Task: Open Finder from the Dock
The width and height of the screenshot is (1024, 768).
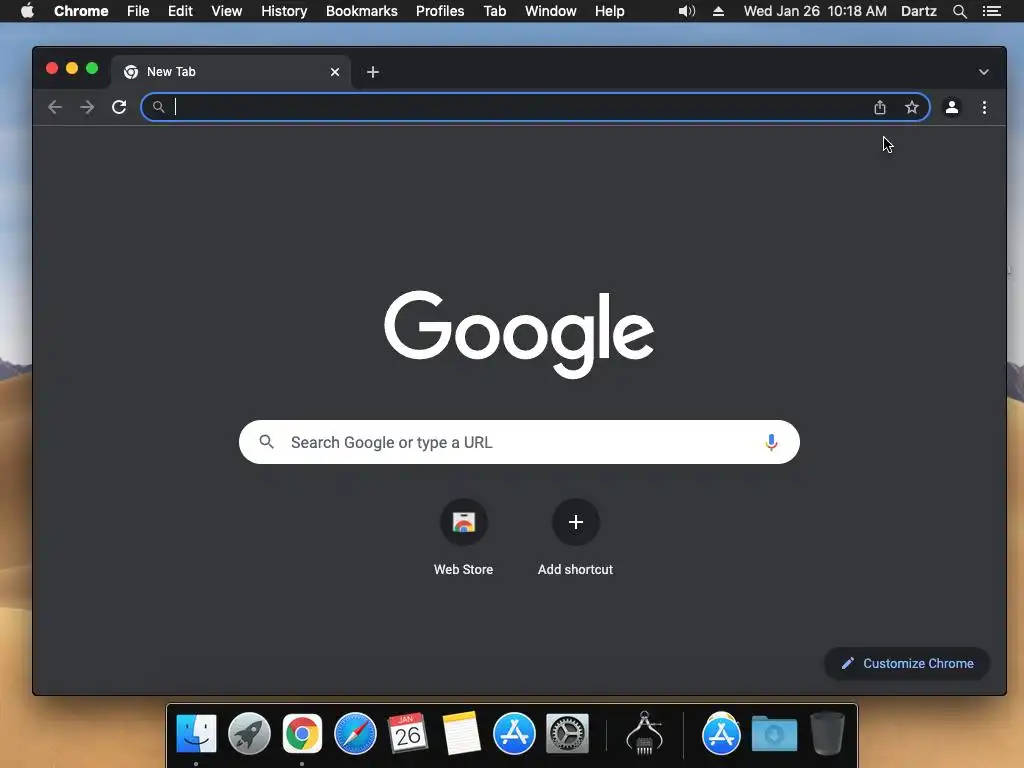Action: point(196,733)
